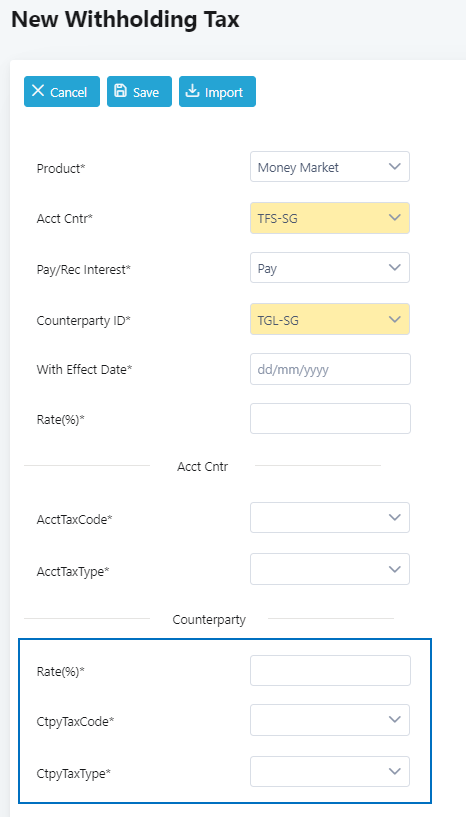The image size is (466, 817).
Task: Expand the CtpyTaxType dropdown
Action: [330, 772]
